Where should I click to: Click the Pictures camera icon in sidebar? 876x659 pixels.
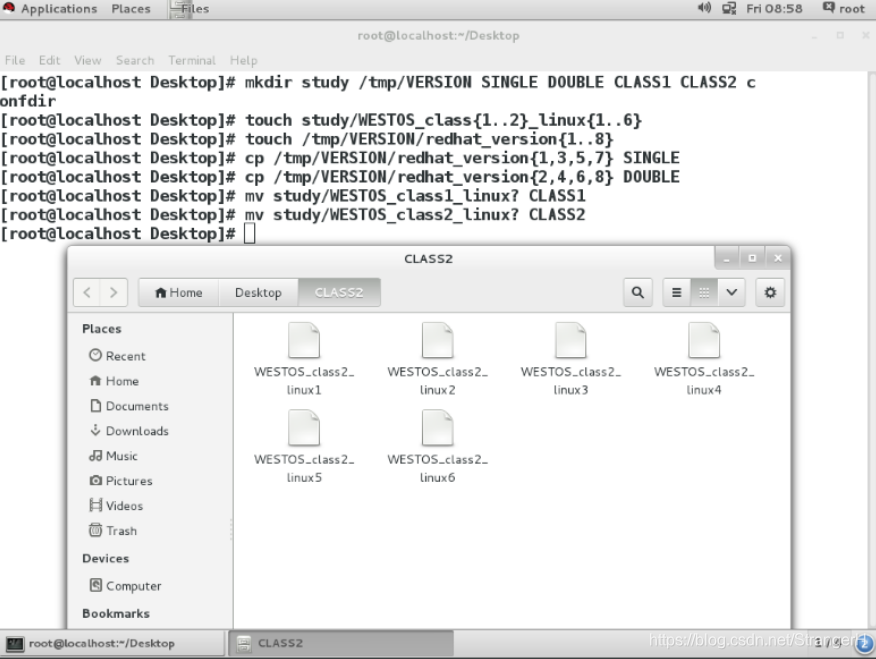96,480
